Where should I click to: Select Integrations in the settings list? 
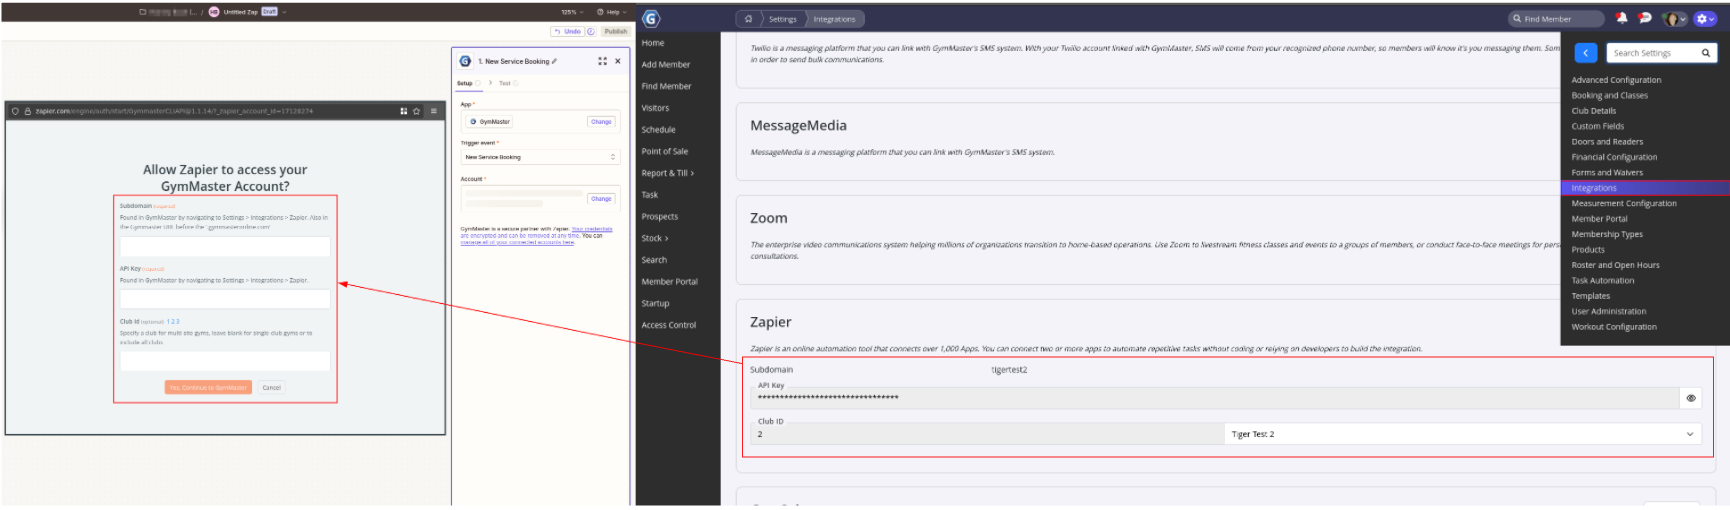[1594, 188]
